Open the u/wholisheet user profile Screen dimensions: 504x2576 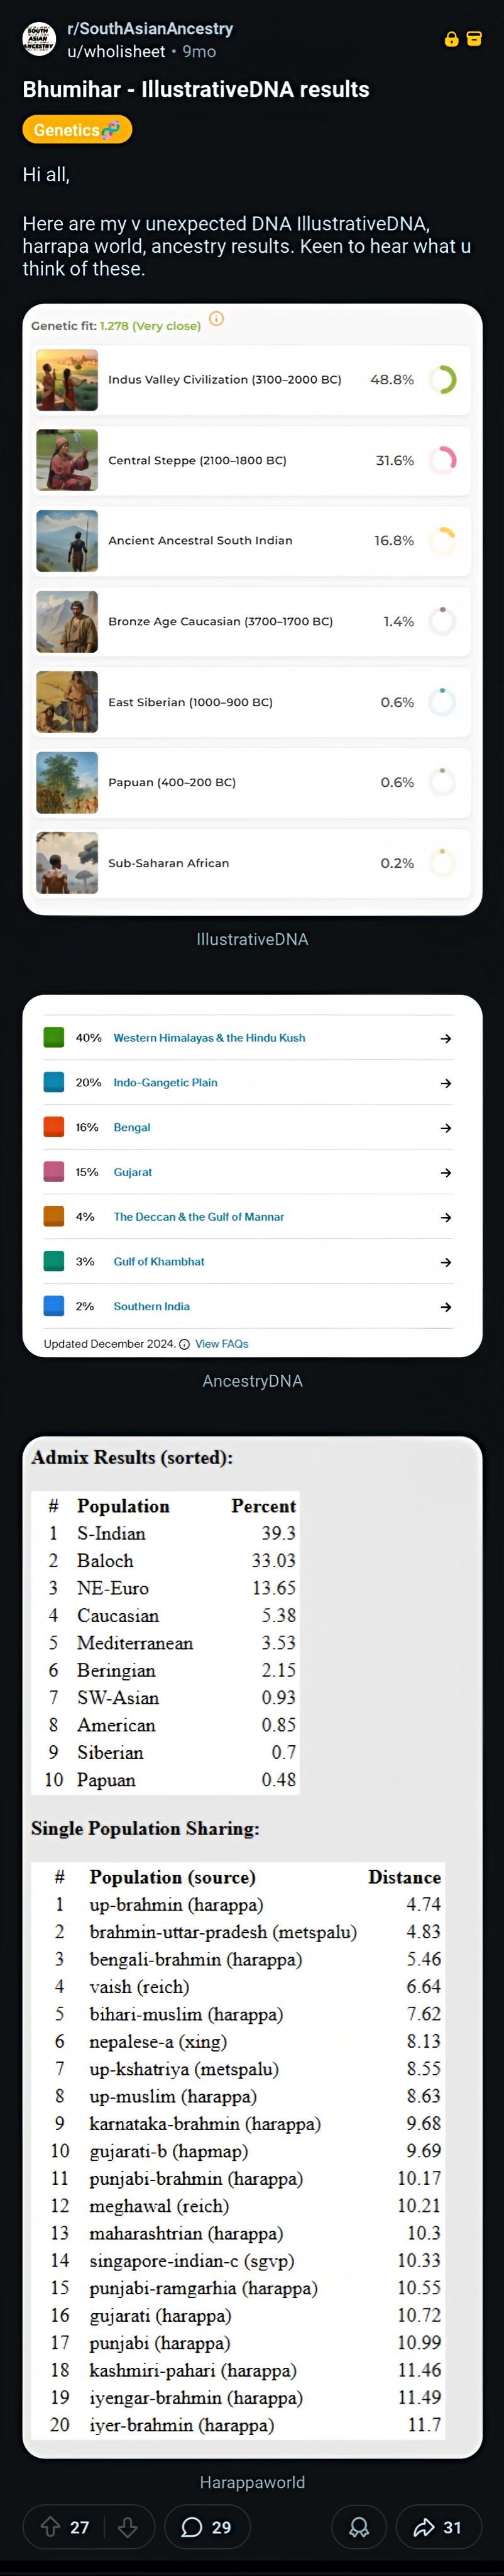[116, 51]
